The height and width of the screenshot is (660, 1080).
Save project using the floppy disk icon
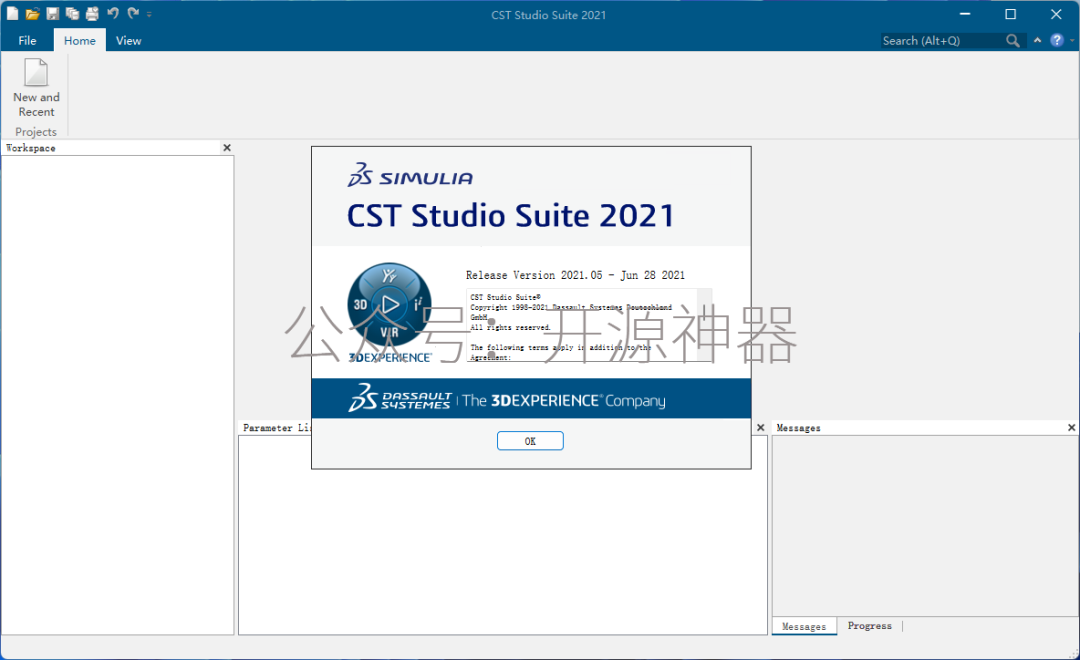52,14
